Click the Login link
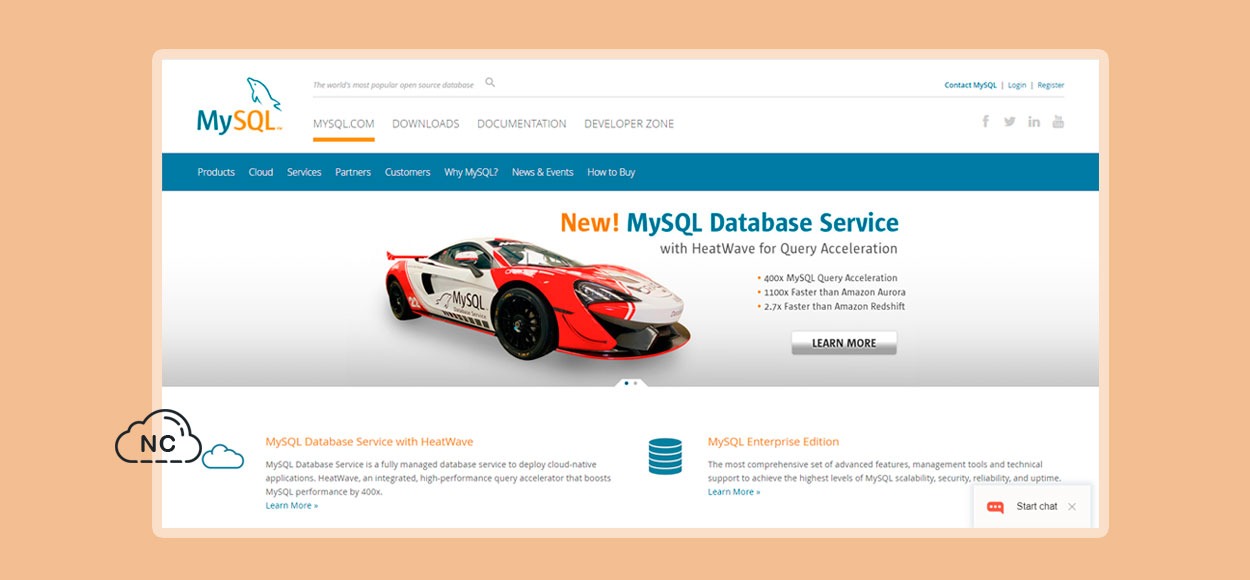 click(x=1017, y=85)
